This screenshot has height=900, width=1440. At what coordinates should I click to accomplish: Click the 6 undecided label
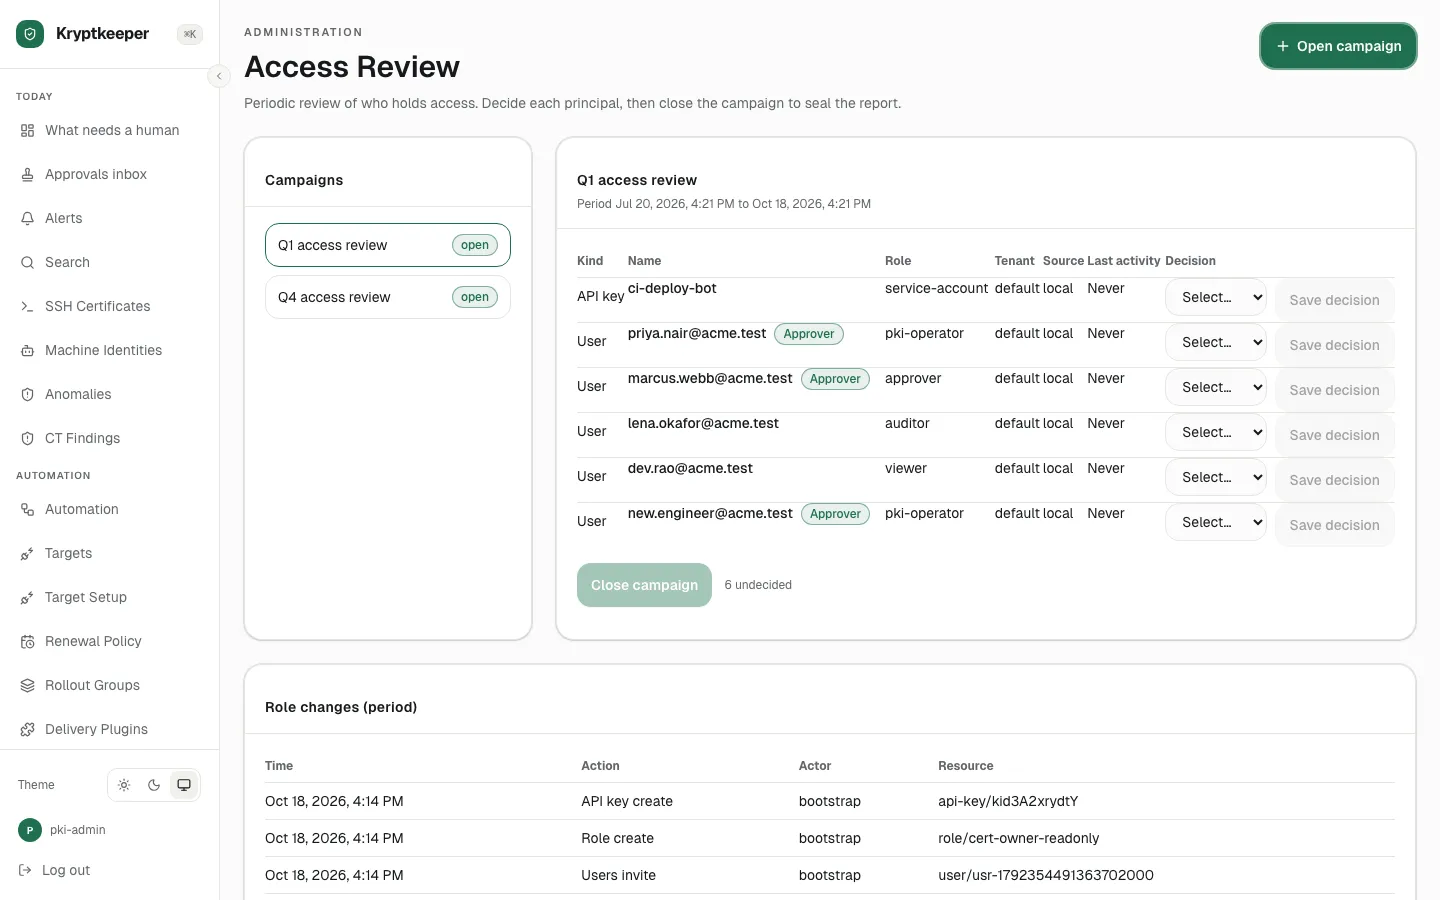coord(758,585)
